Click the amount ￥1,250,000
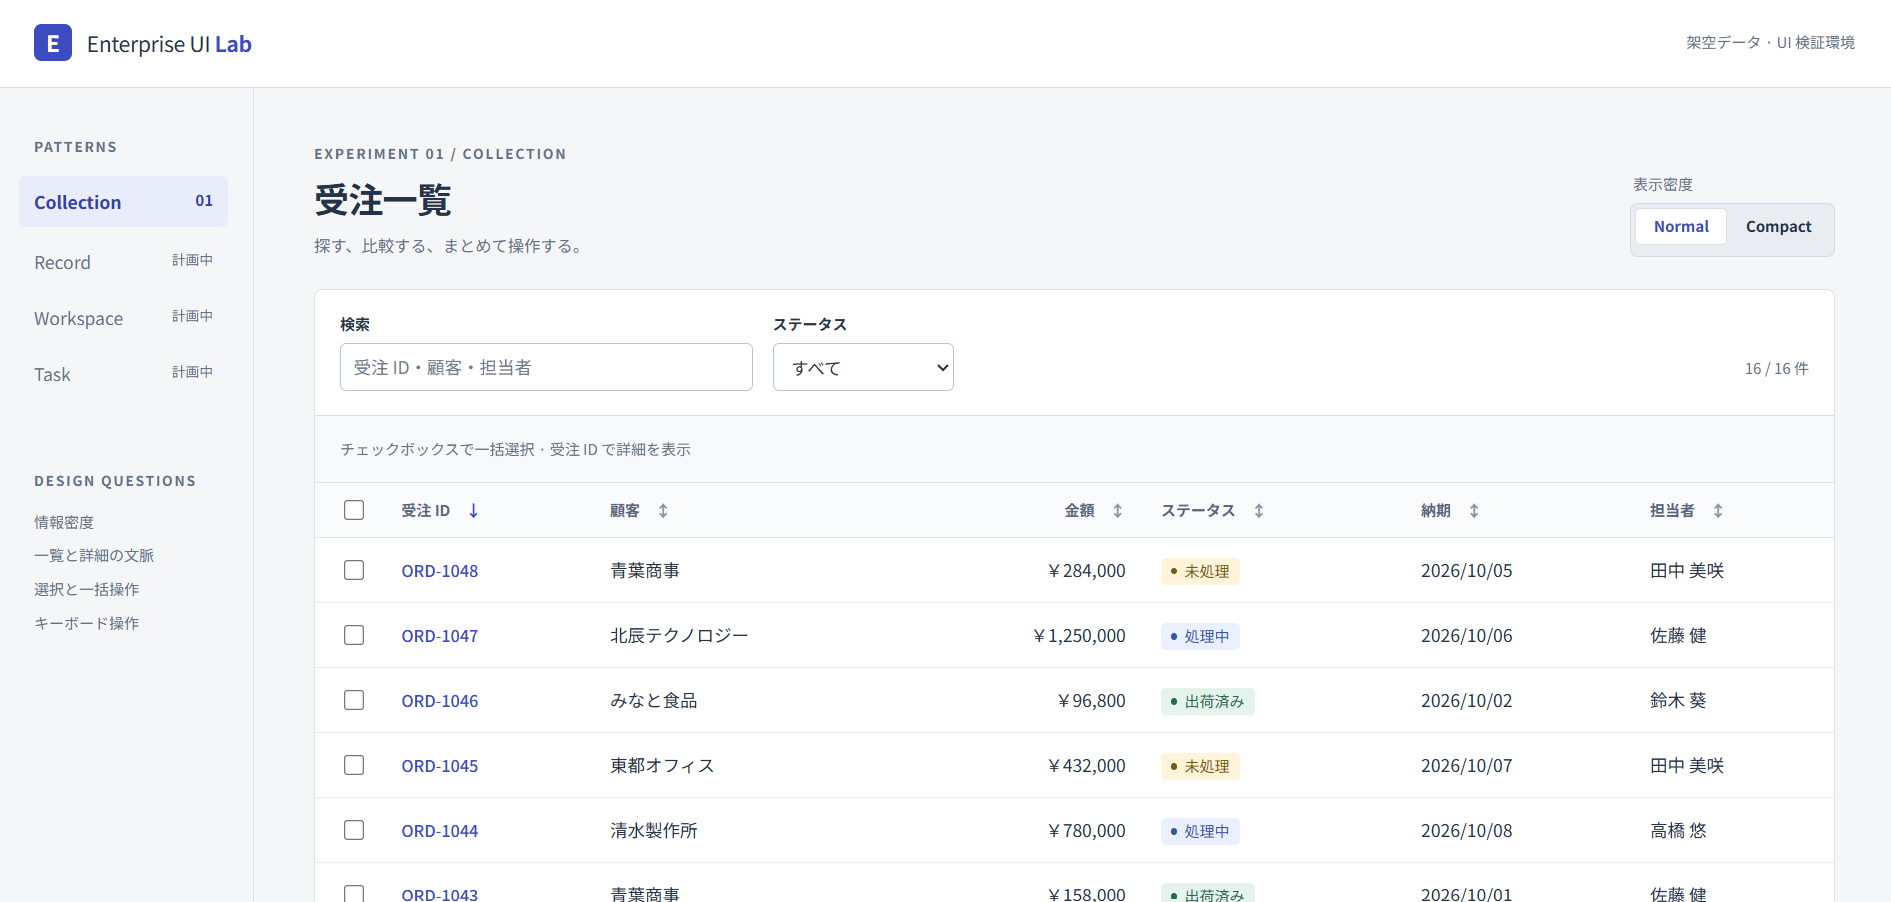The height and width of the screenshot is (902, 1891). [x=1079, y=636]
